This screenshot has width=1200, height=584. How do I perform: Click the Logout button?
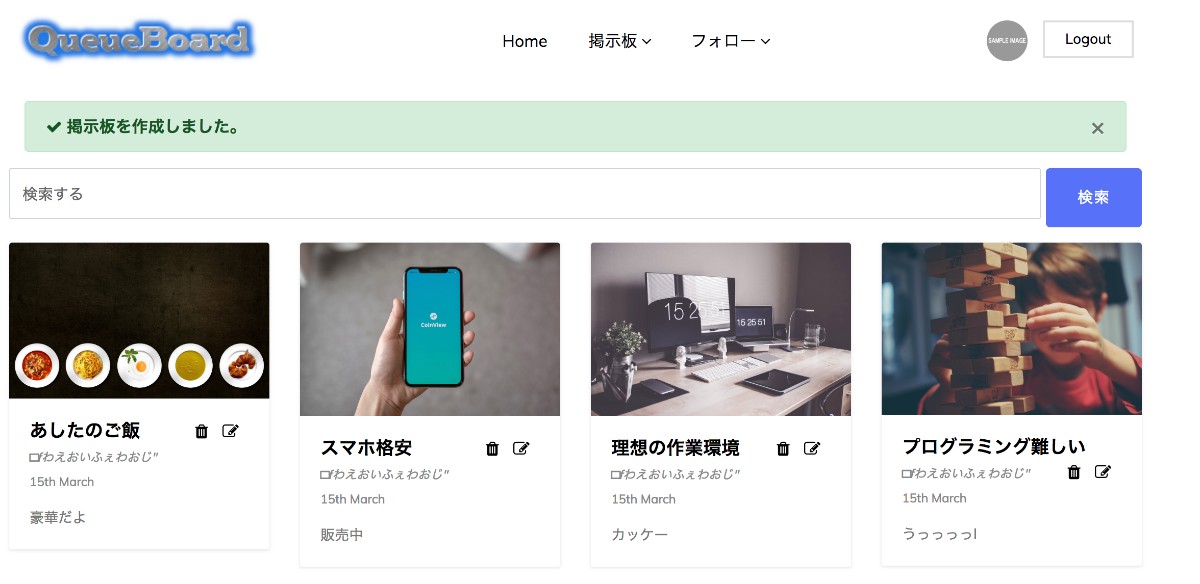click(1088, 39)
